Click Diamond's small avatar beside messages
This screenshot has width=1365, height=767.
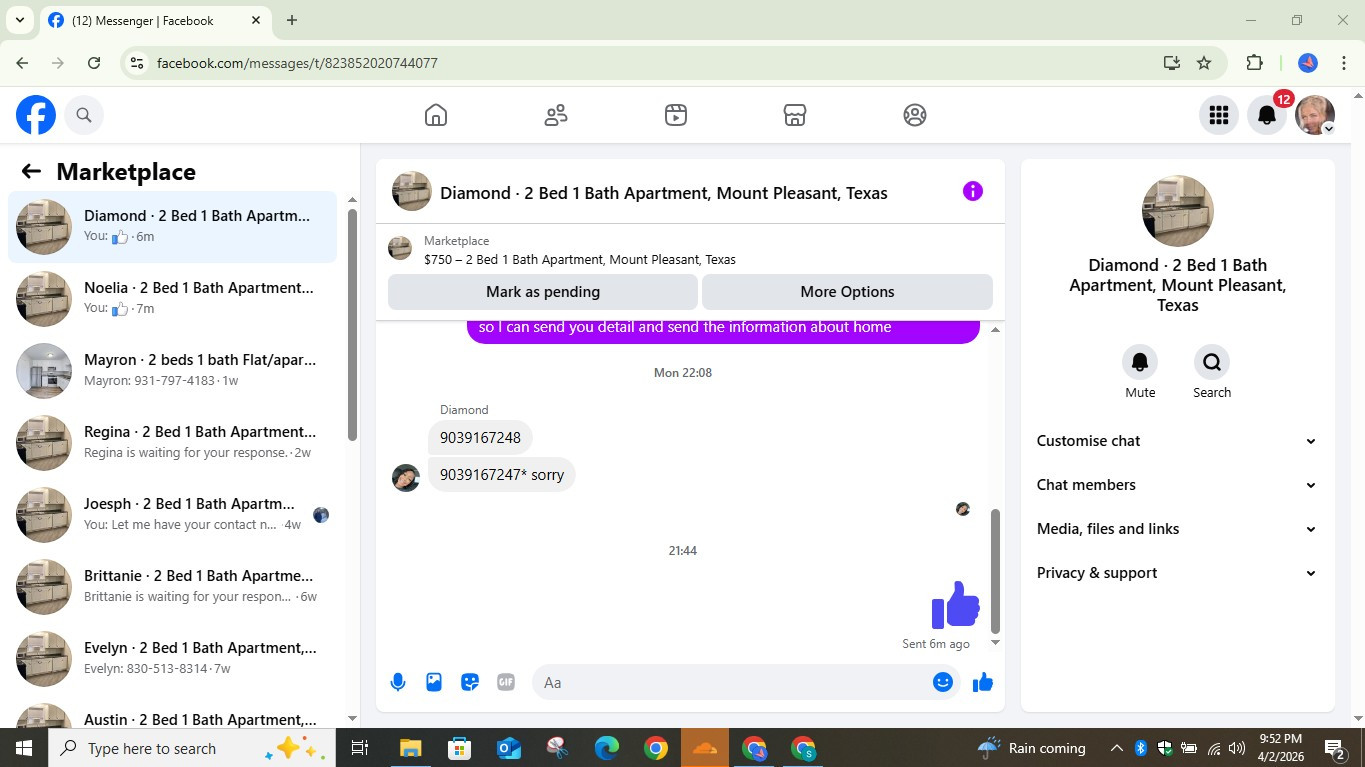pos(405,477)
